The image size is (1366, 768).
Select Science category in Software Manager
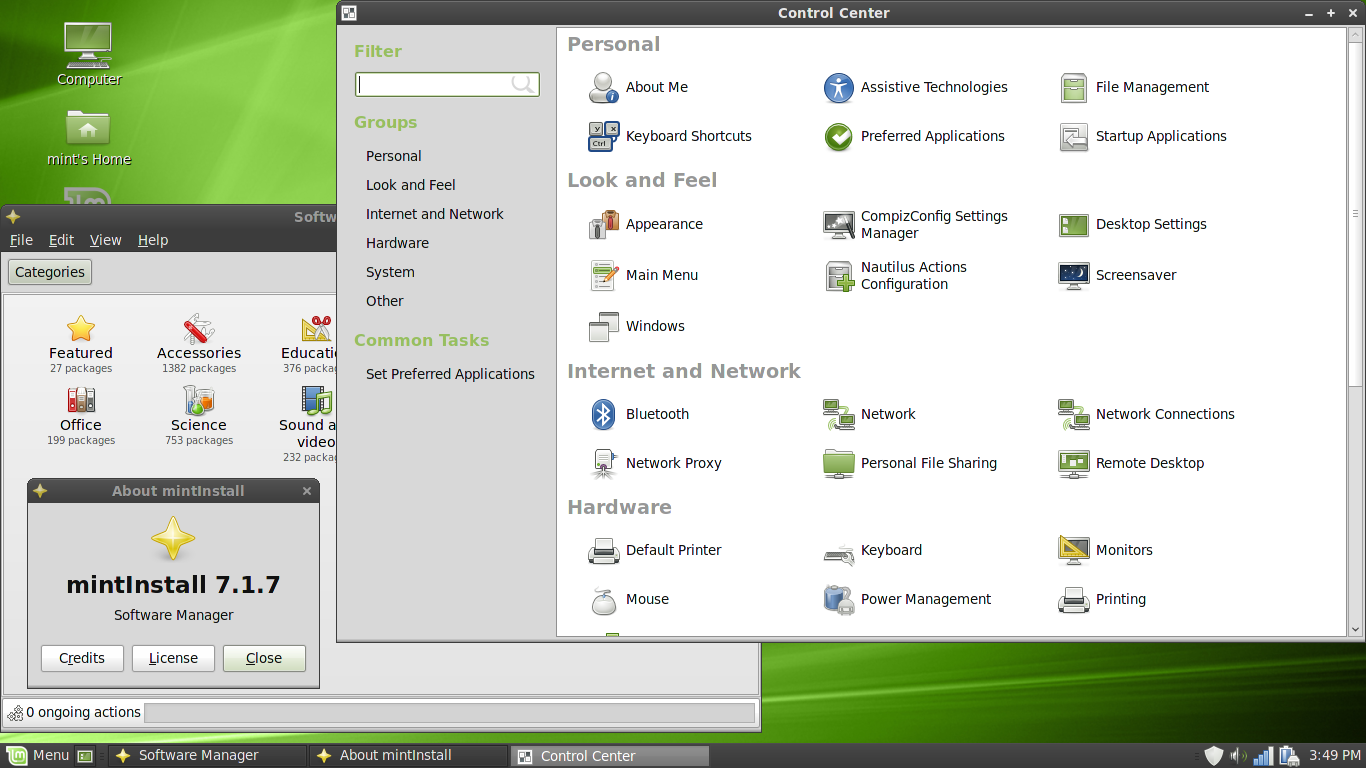(x=199, y=415)
